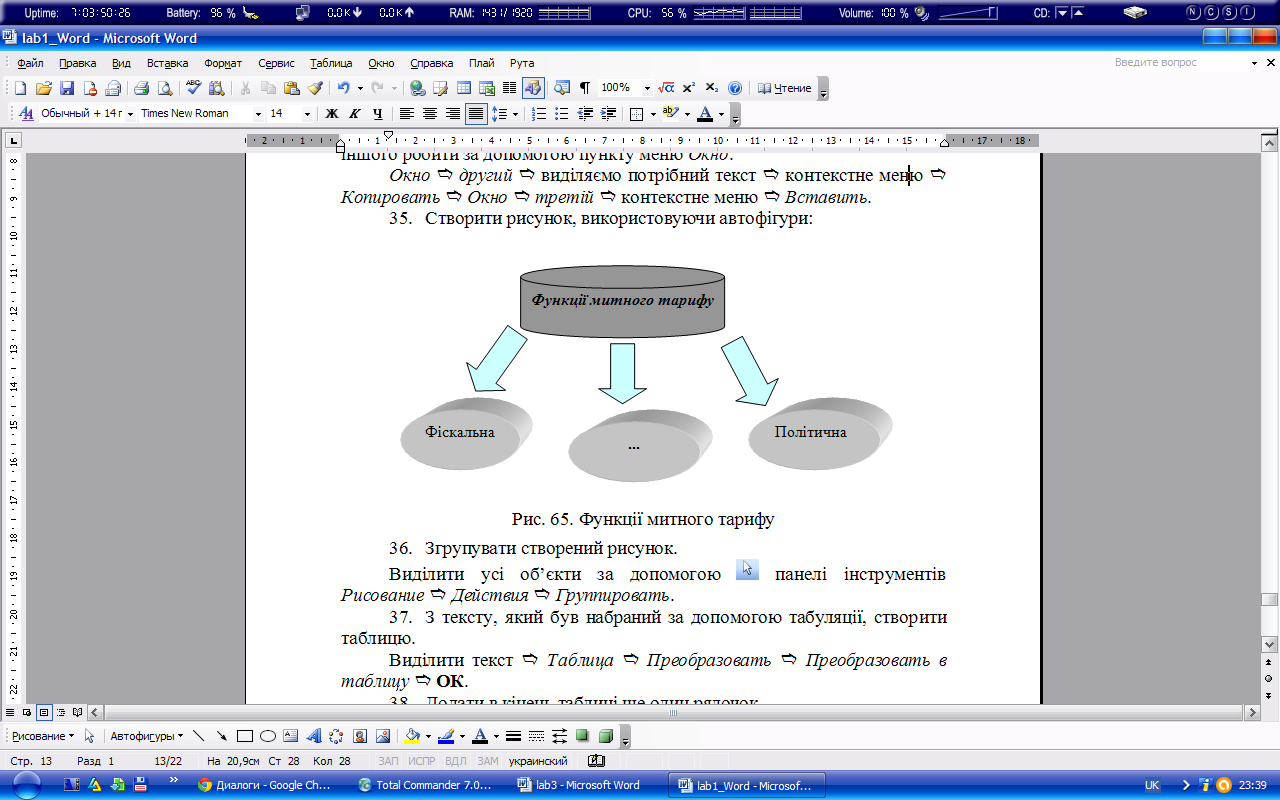Click the Insert Table icon
Image resolution: width=1280 pixels, height=800 pixels.
(x=463, y=88)
